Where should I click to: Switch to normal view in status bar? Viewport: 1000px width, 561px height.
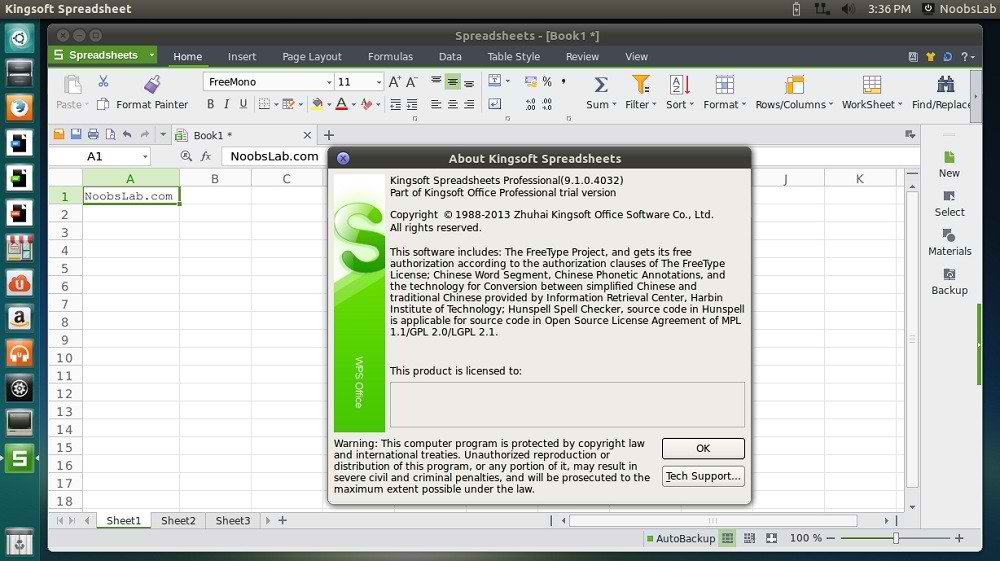click(728, 538)
